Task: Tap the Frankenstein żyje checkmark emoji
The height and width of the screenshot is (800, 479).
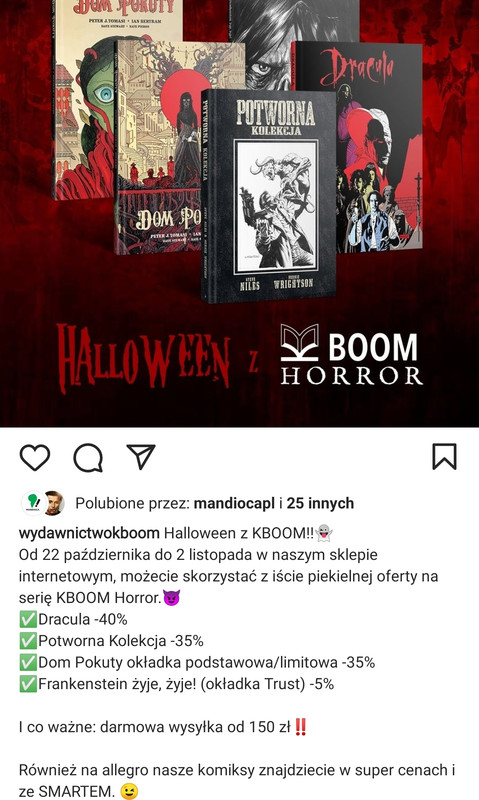Action: click(28, 684)
